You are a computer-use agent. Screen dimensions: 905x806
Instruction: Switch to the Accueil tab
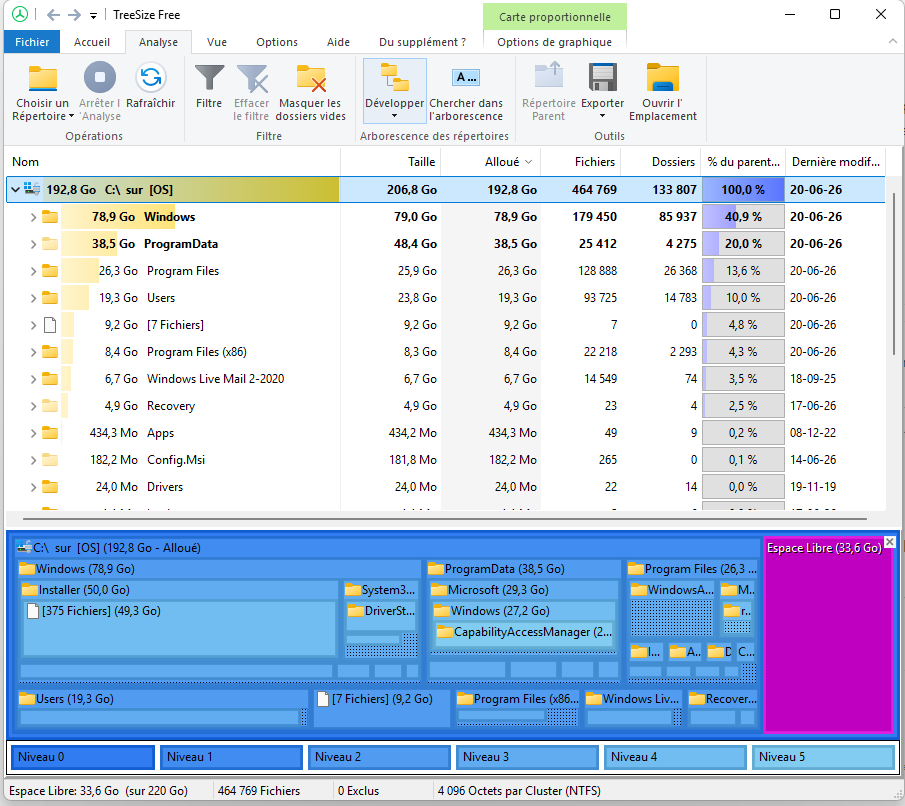point(92,42)
